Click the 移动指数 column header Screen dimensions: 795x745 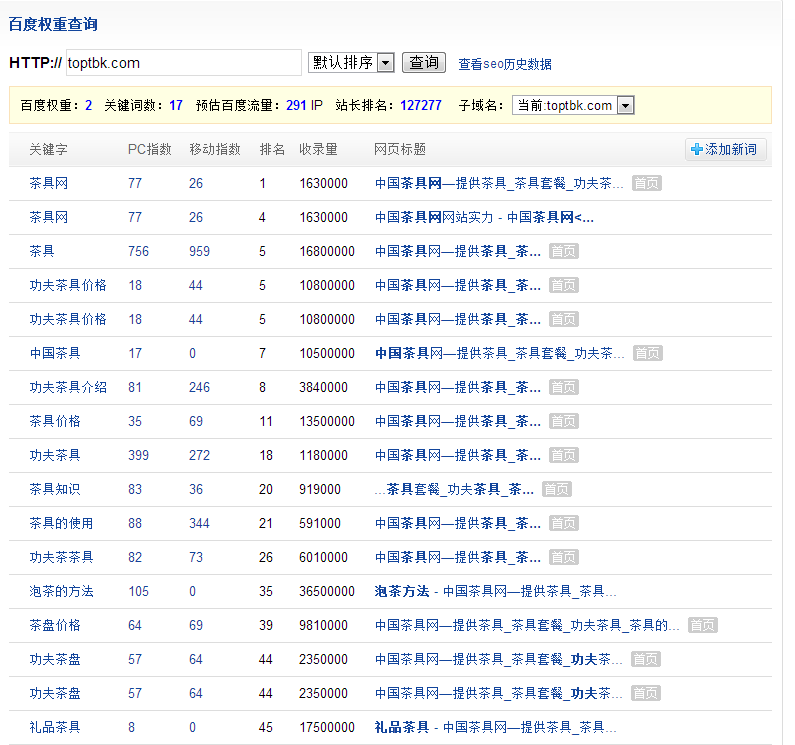(215, 149)
